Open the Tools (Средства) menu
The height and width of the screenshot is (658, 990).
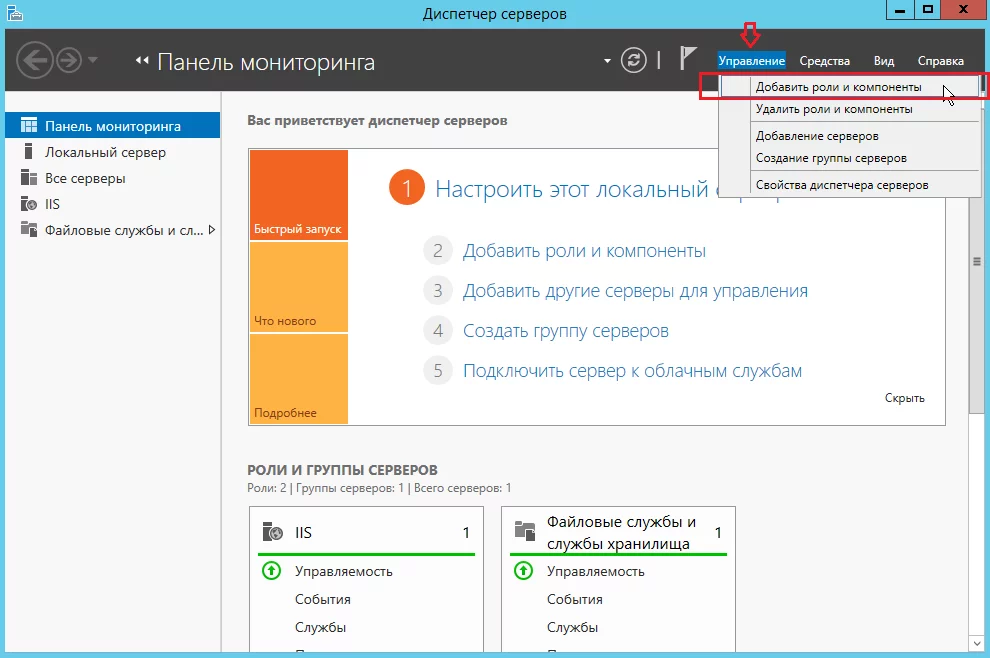[x=824, y=61]
